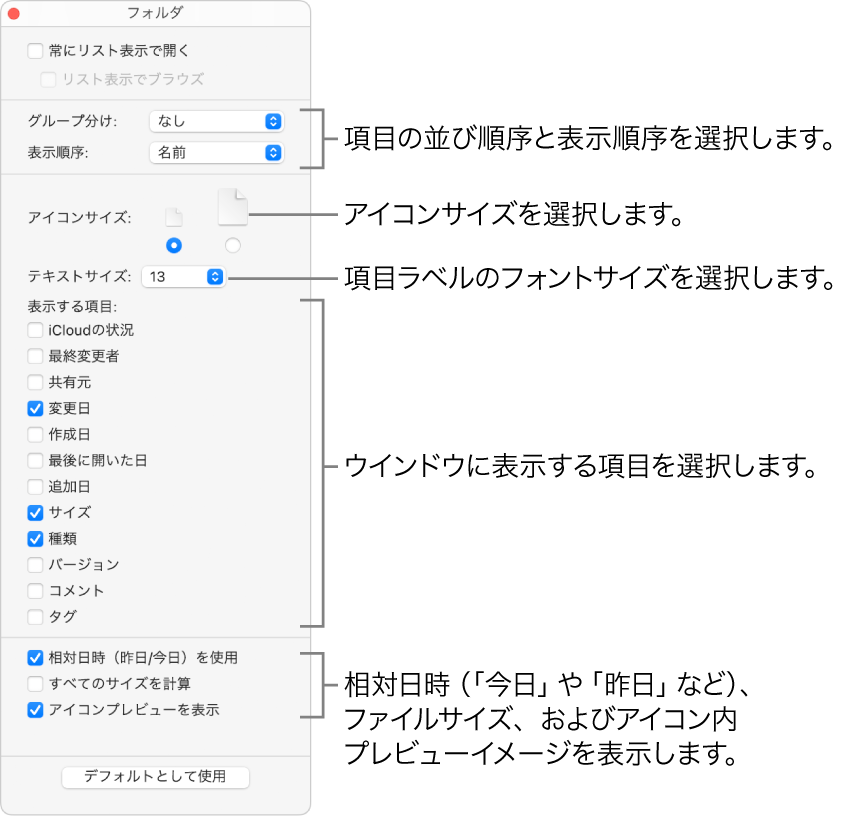Viewport: 846px width, 817px height.
Task: Open the テキストサイズ dropdown
Action: click(184, 277)
